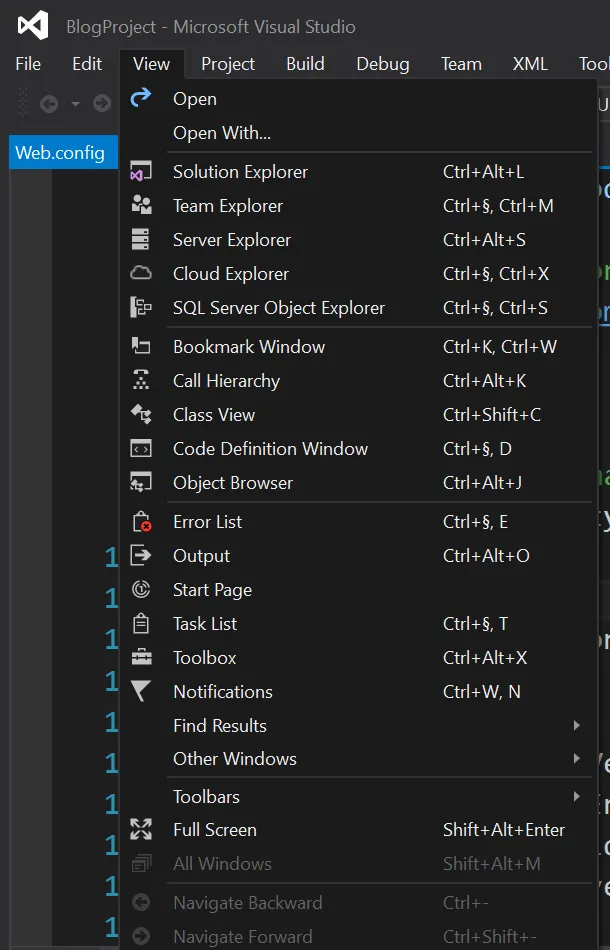Select Notifications menu entry
The image size is (610, 950).
coord(357,691)
